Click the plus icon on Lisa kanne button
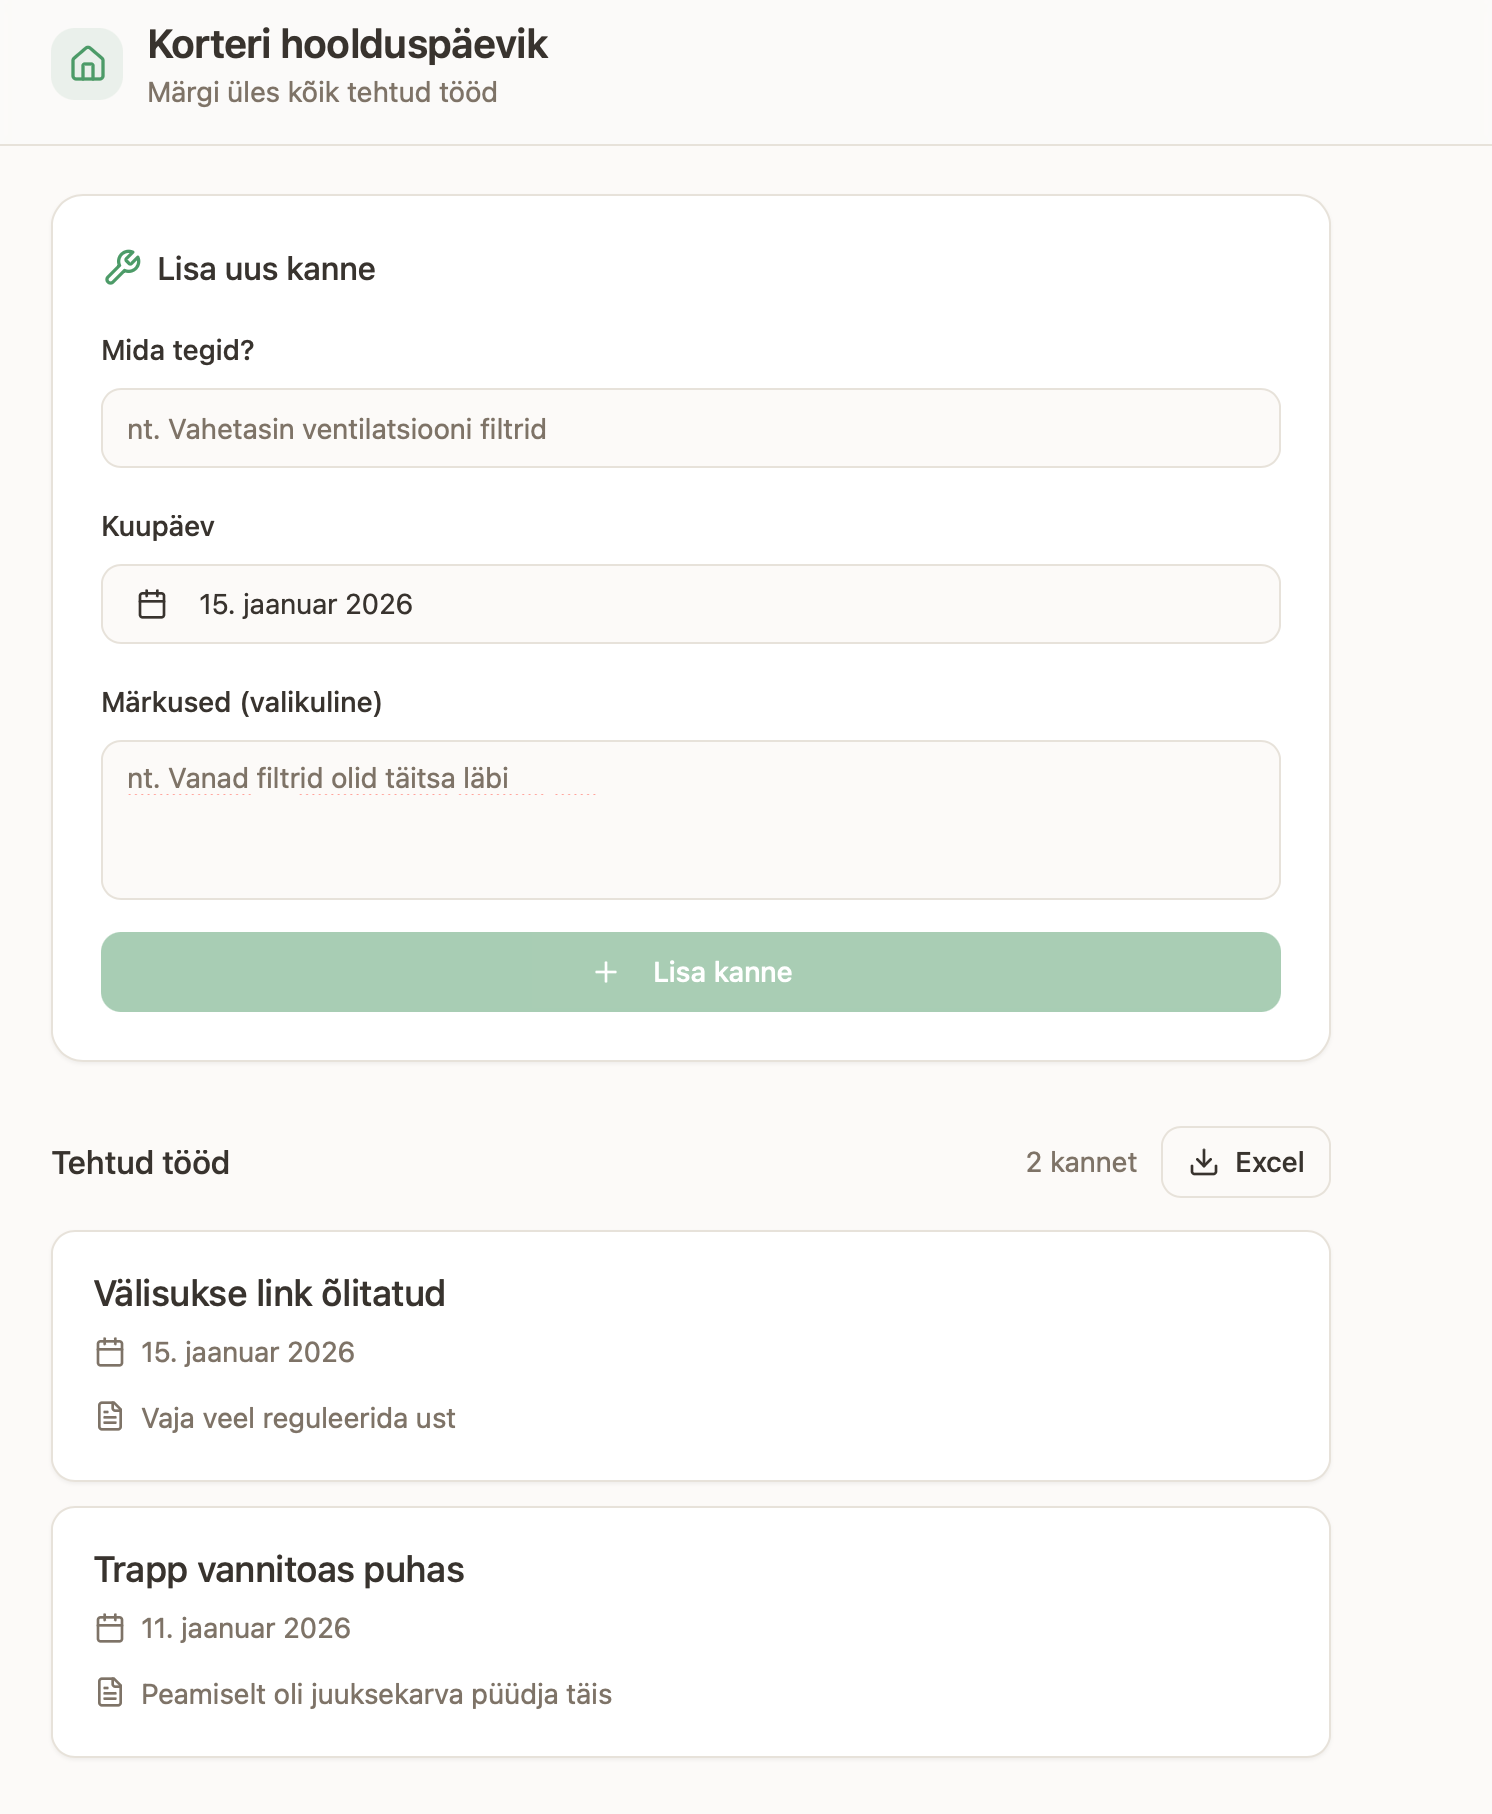The height and width of the screenshot is (1814, 1492). coord(606,972)
